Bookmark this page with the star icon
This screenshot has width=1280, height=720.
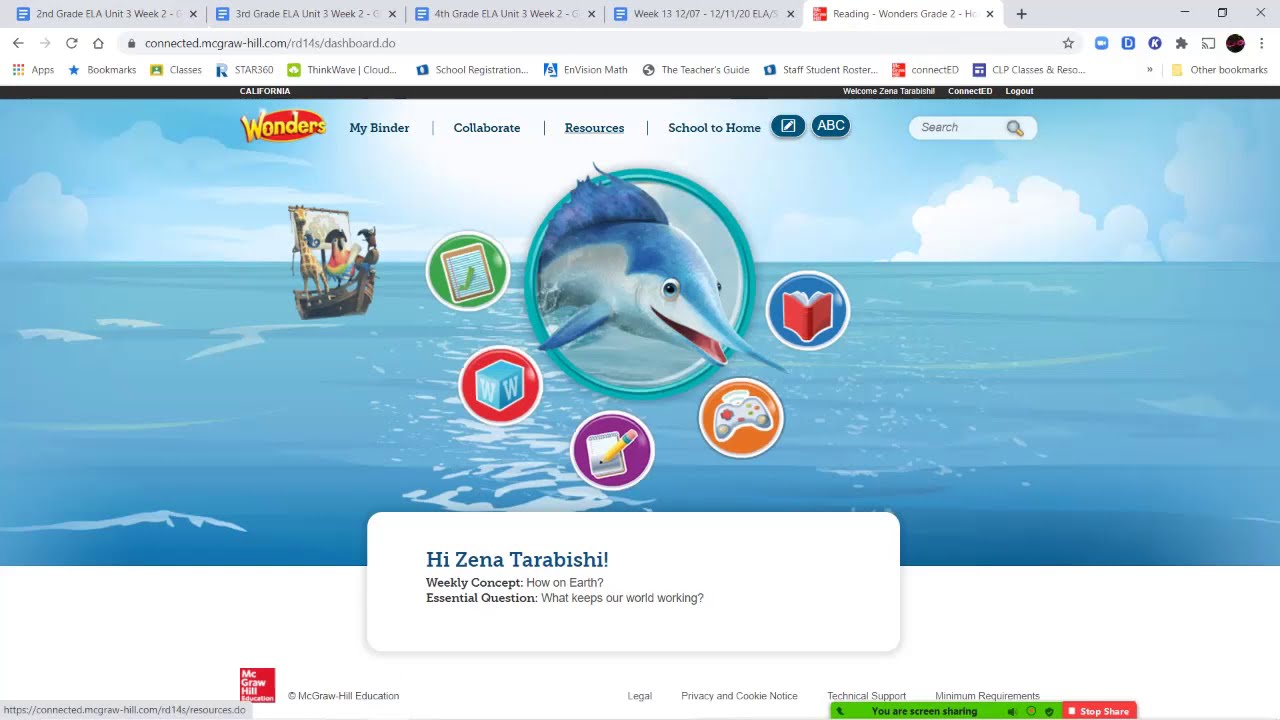pos(1068,43)
